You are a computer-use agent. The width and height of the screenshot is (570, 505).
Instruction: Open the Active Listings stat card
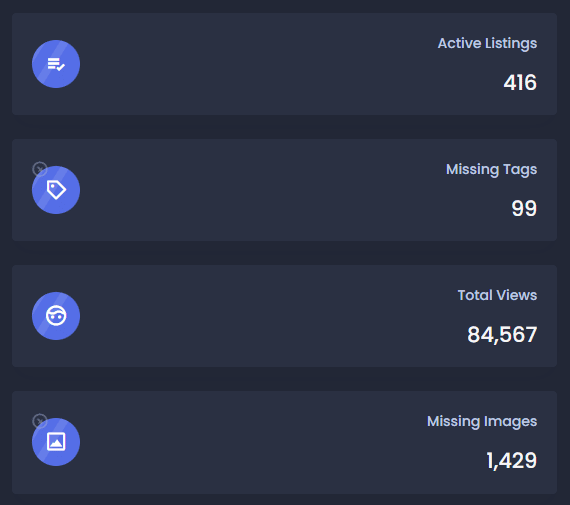[x=285, y=64]
